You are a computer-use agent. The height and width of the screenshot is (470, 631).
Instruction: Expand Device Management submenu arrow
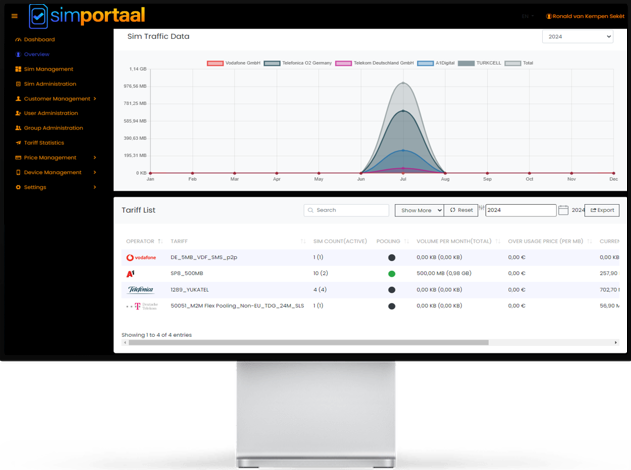[95, 172]
